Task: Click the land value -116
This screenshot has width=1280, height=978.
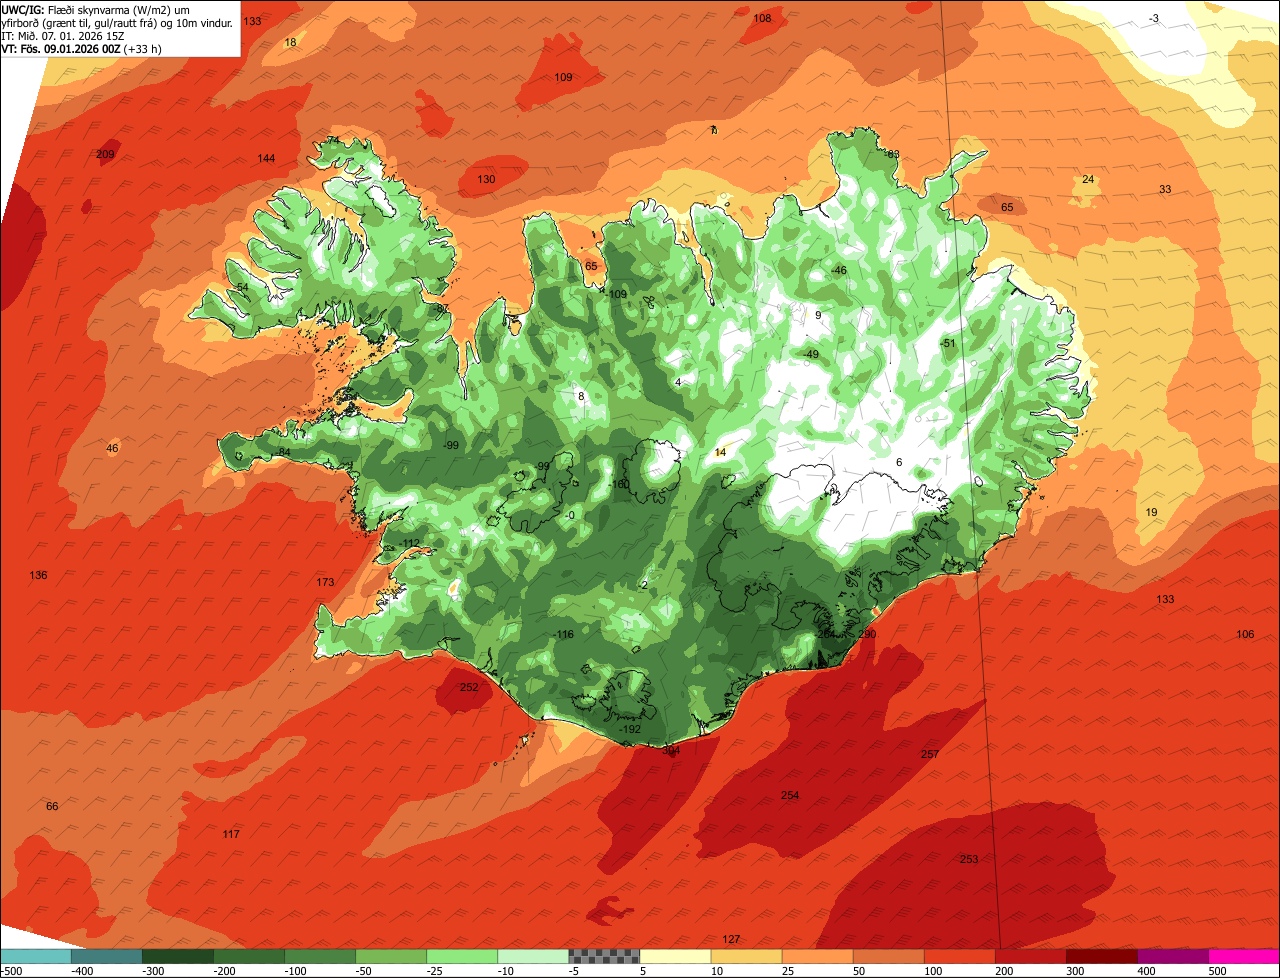Action: [564, 634]
